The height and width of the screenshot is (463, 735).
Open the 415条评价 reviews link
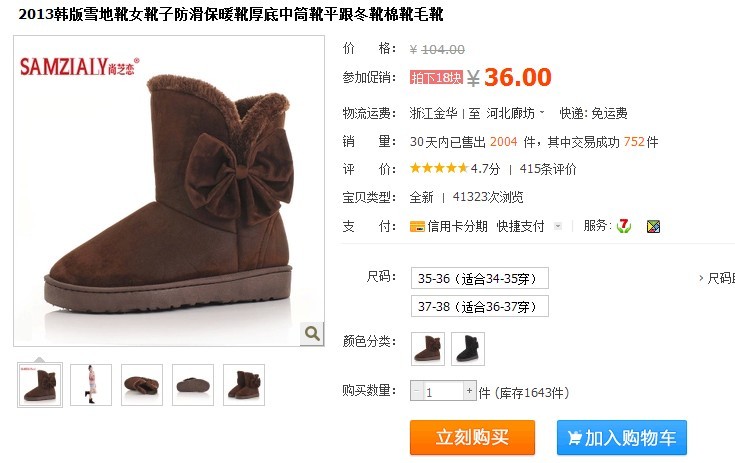(548, 169)
